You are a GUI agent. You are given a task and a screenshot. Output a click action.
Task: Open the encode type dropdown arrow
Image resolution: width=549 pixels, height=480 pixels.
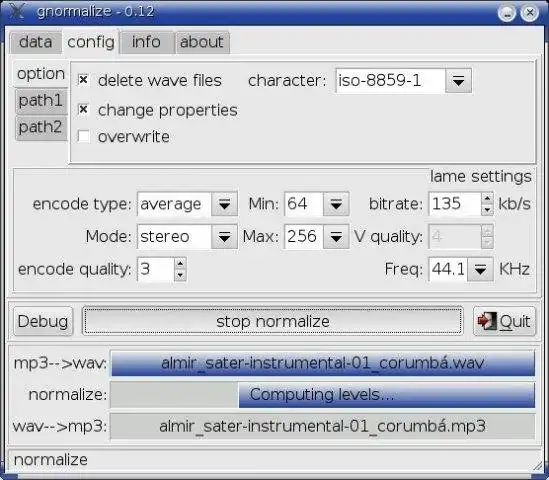click(x=224, y=204)
